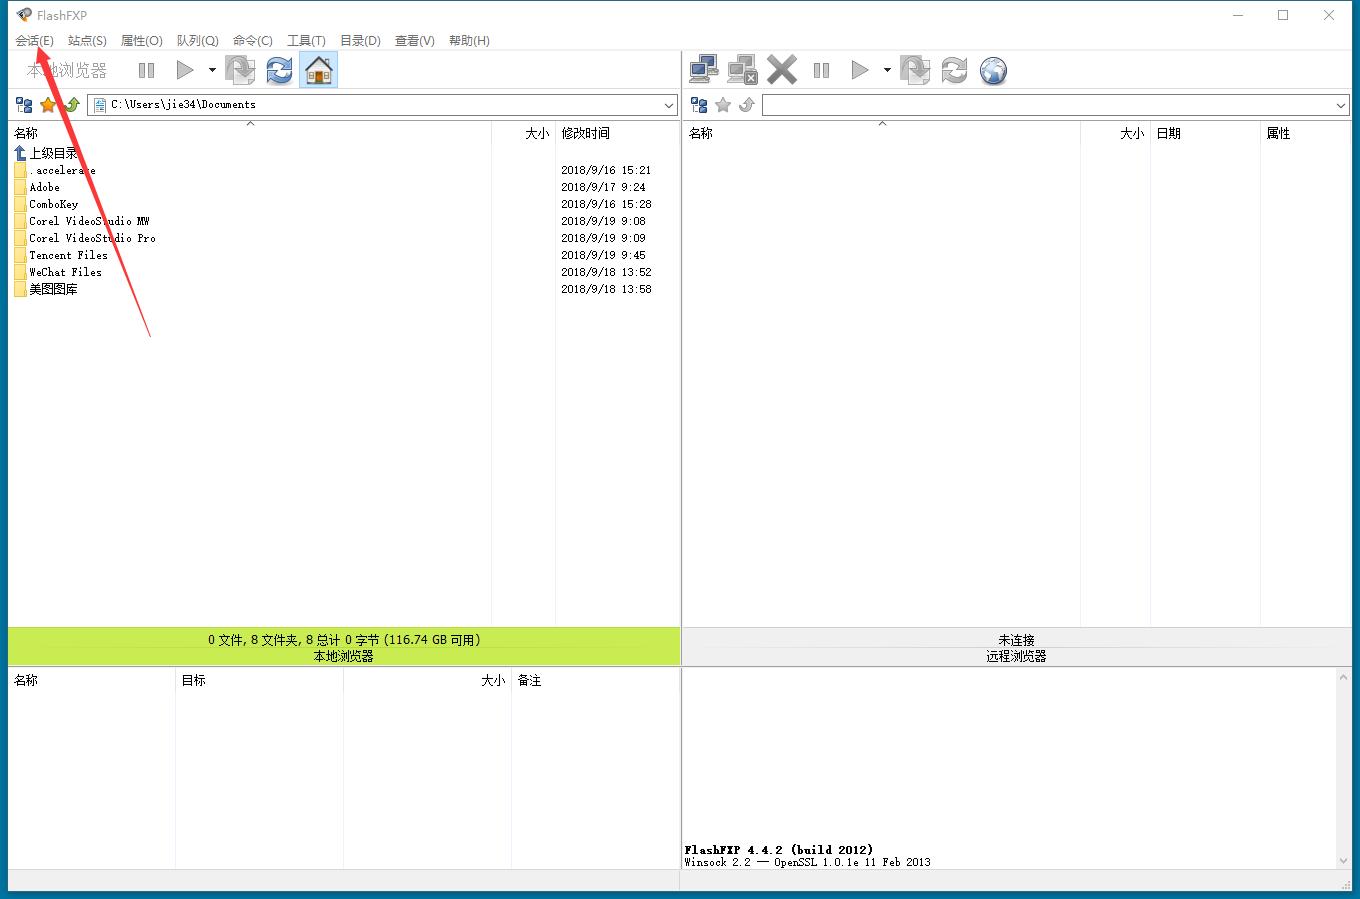
Task: Toggle the folder tree icon in the local pane
Action: [24, 105]
